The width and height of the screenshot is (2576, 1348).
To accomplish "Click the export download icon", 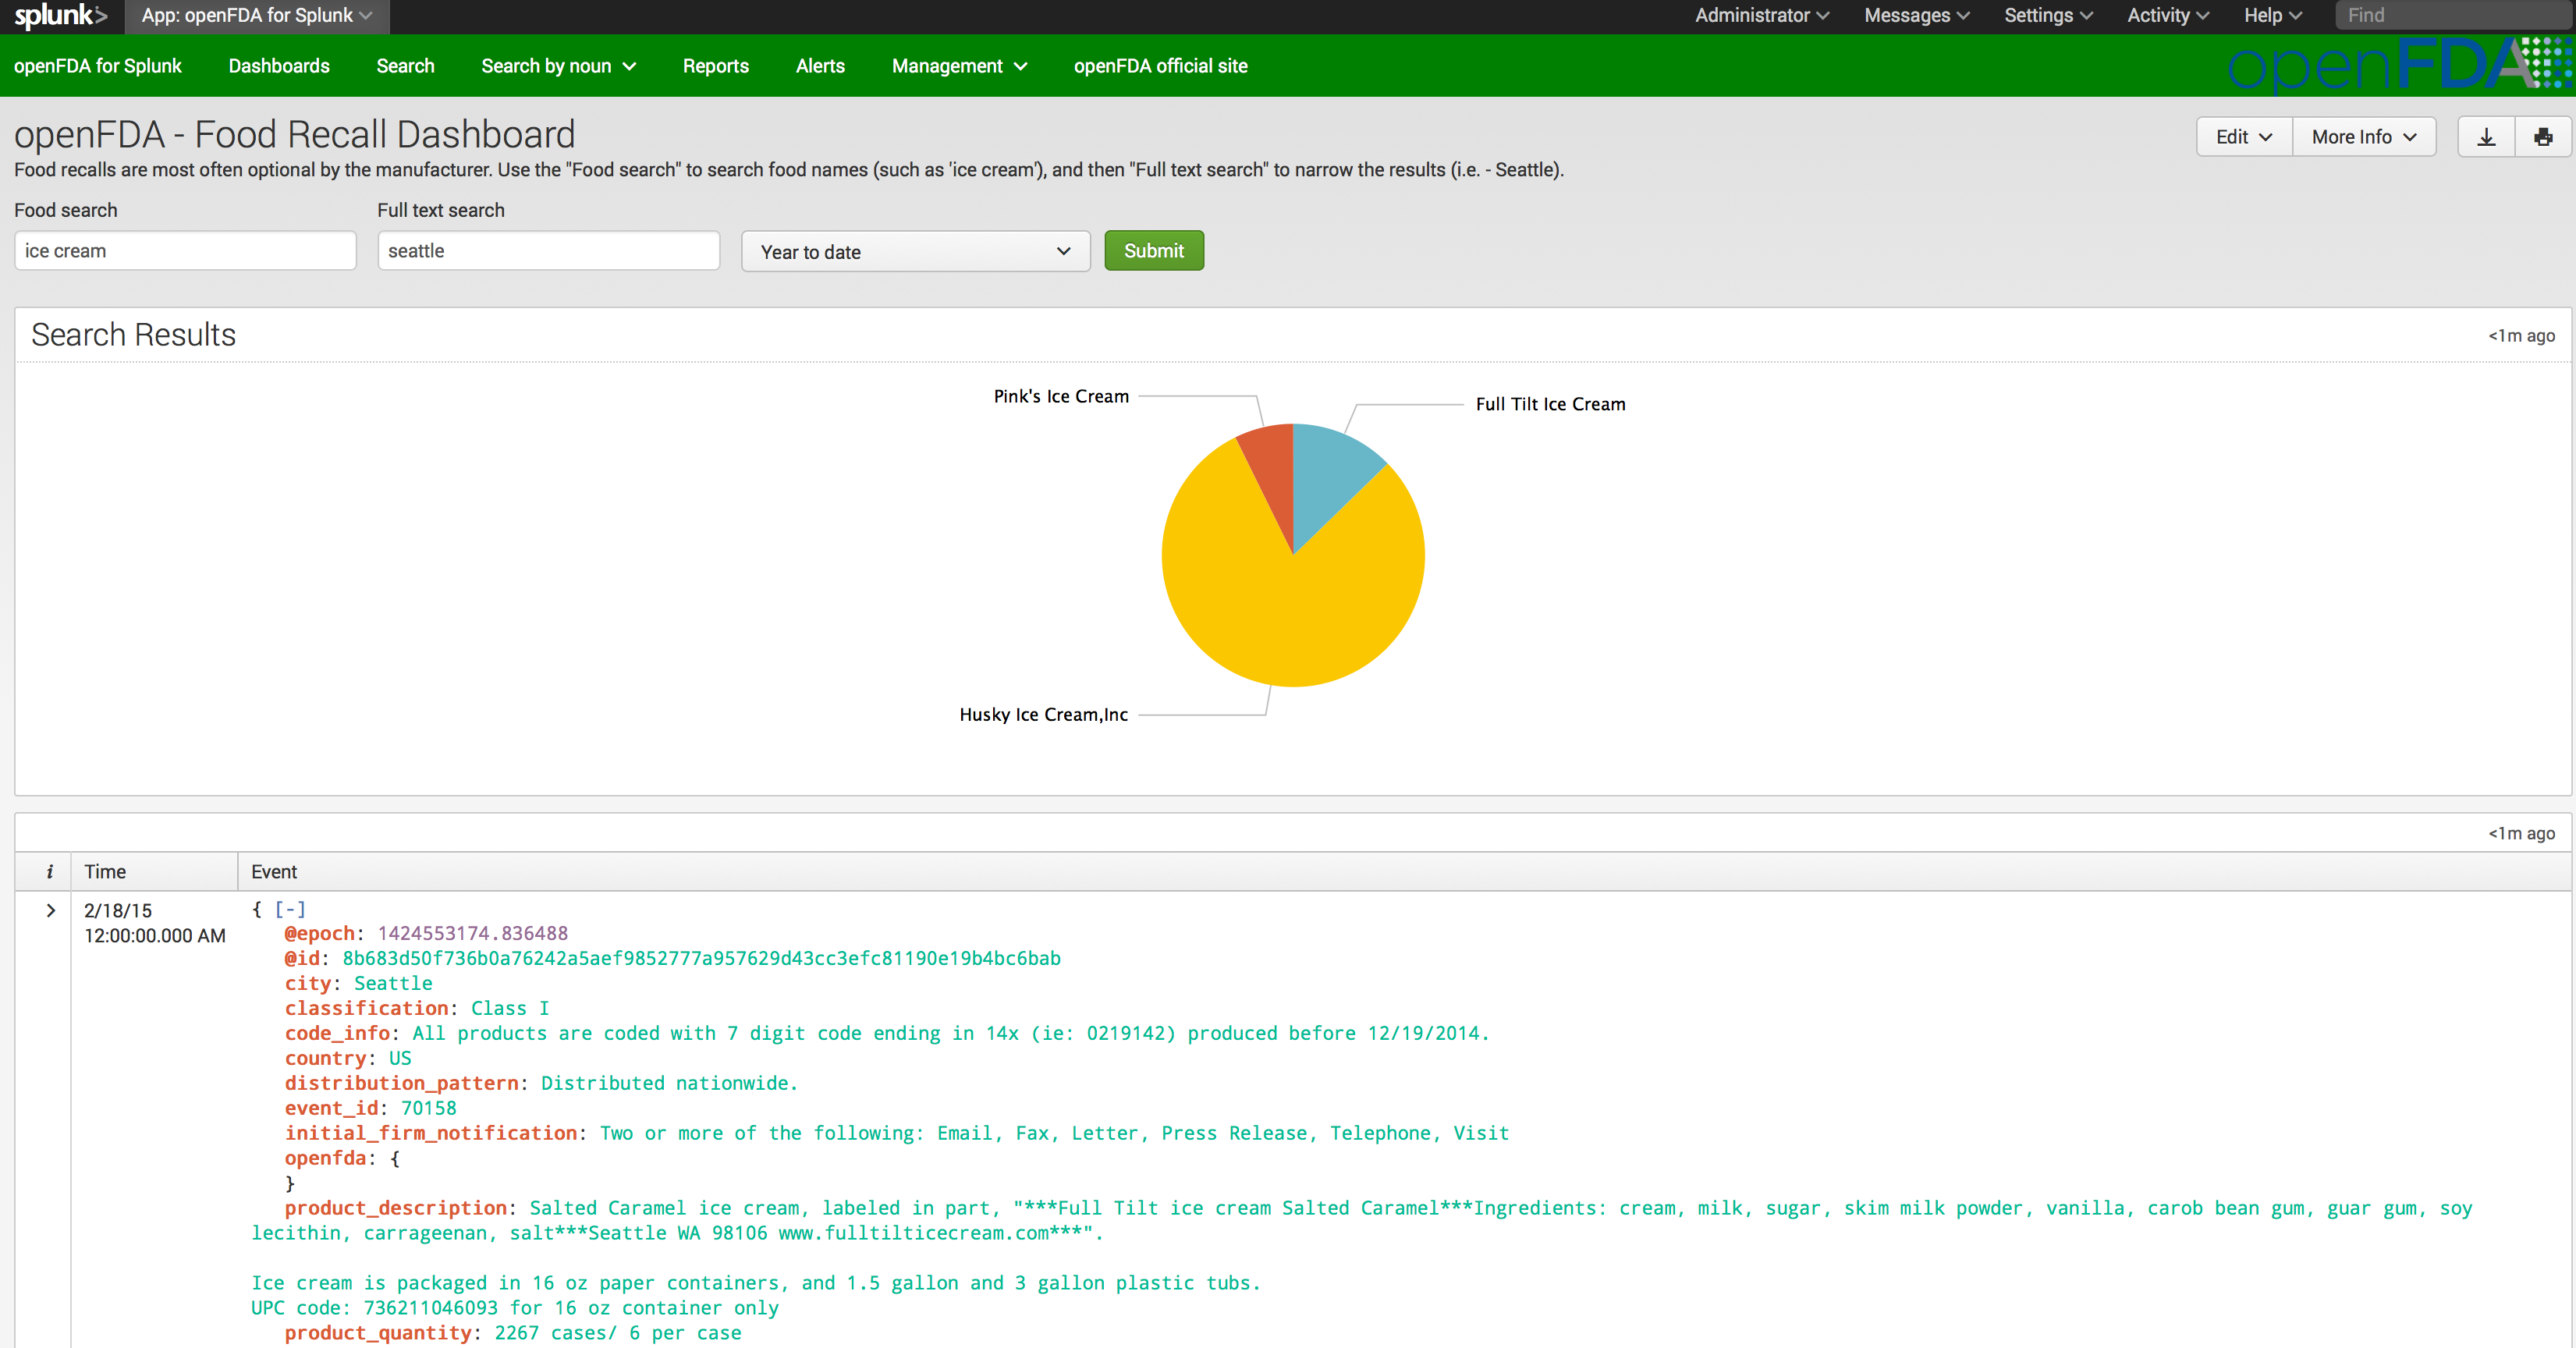I will tap(2486, 137).
